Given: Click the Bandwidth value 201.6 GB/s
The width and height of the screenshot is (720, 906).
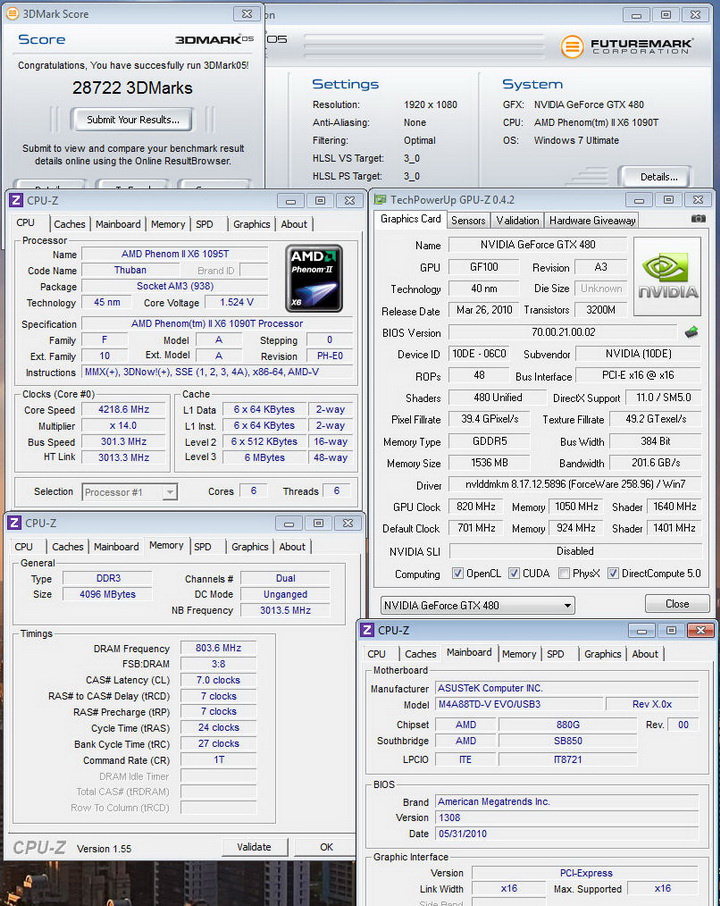Looking at the screenshot, I should coord(655,463).
